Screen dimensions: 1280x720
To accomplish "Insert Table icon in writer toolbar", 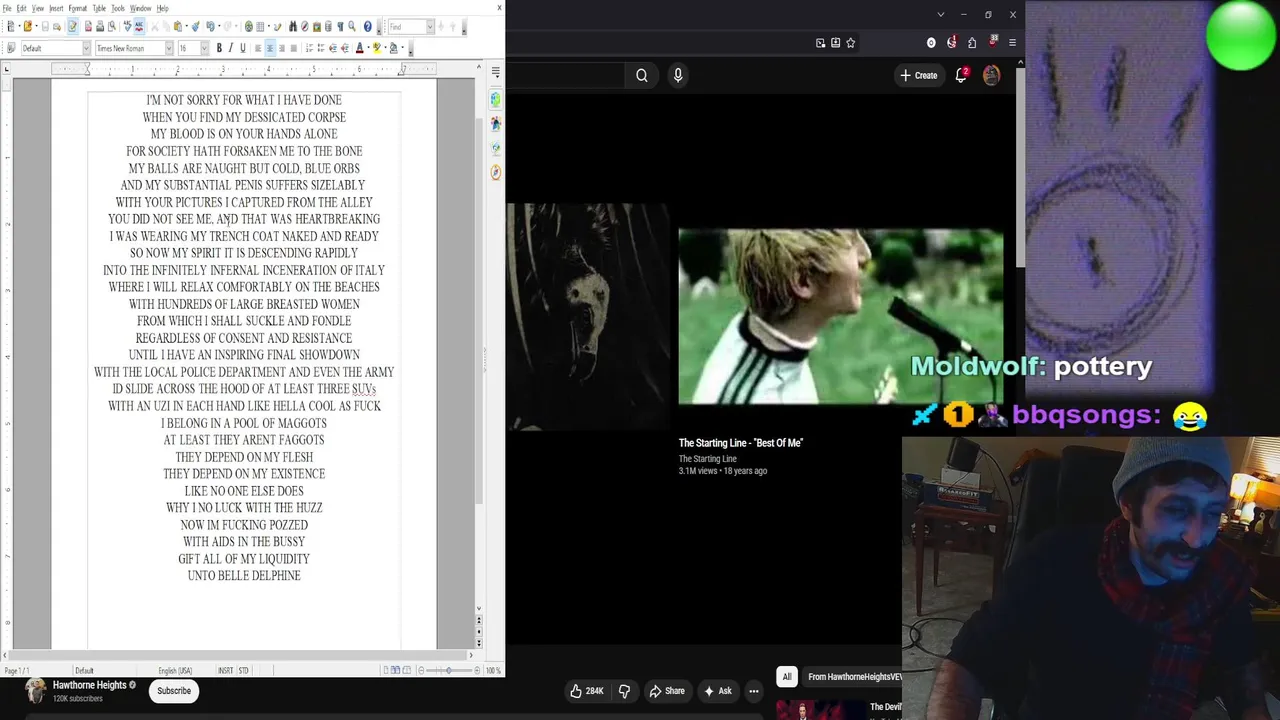I will pyautogui.click(x=260, y=27).
